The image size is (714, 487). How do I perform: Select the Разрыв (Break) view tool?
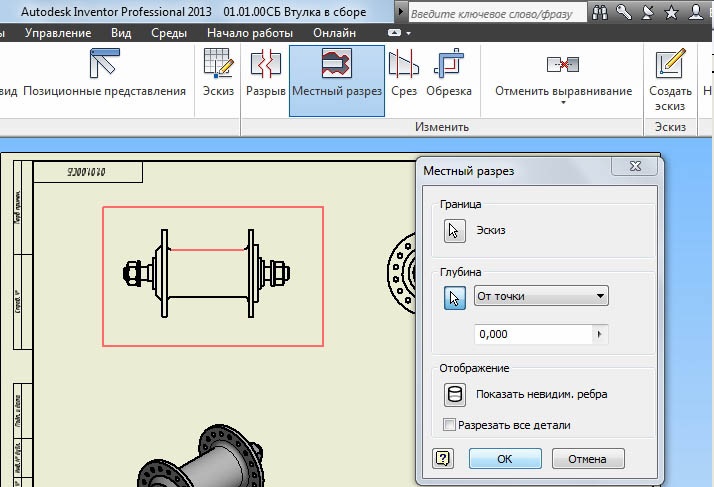pyautogui.click(x=266, y=79)
